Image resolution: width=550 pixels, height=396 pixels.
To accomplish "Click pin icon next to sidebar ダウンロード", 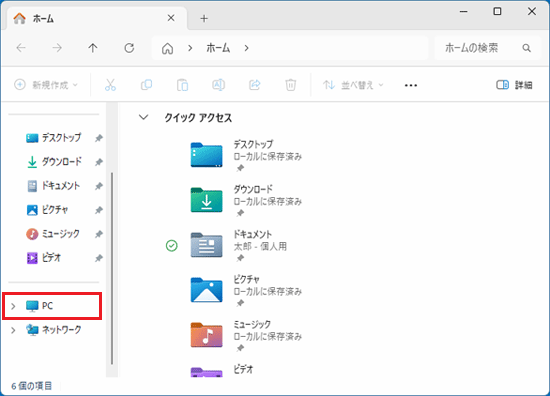I will click(x=99, y=162).
